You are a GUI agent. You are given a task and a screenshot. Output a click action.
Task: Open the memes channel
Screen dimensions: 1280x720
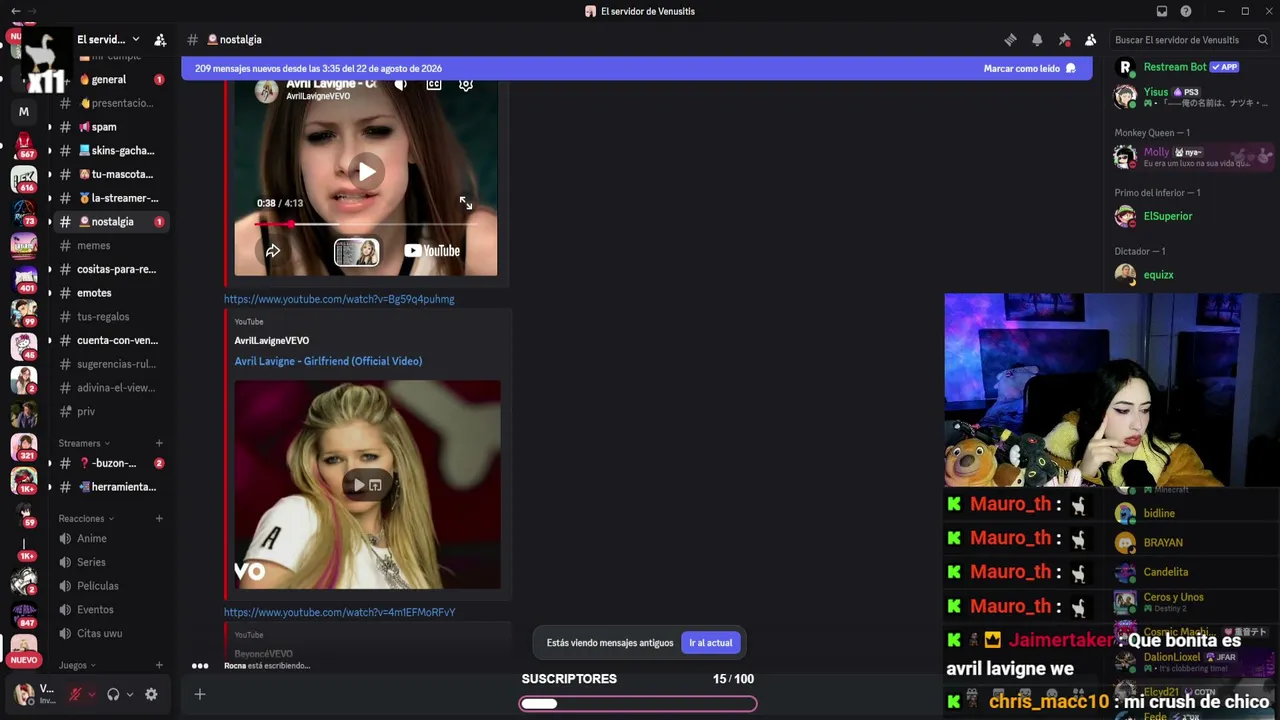108,246
